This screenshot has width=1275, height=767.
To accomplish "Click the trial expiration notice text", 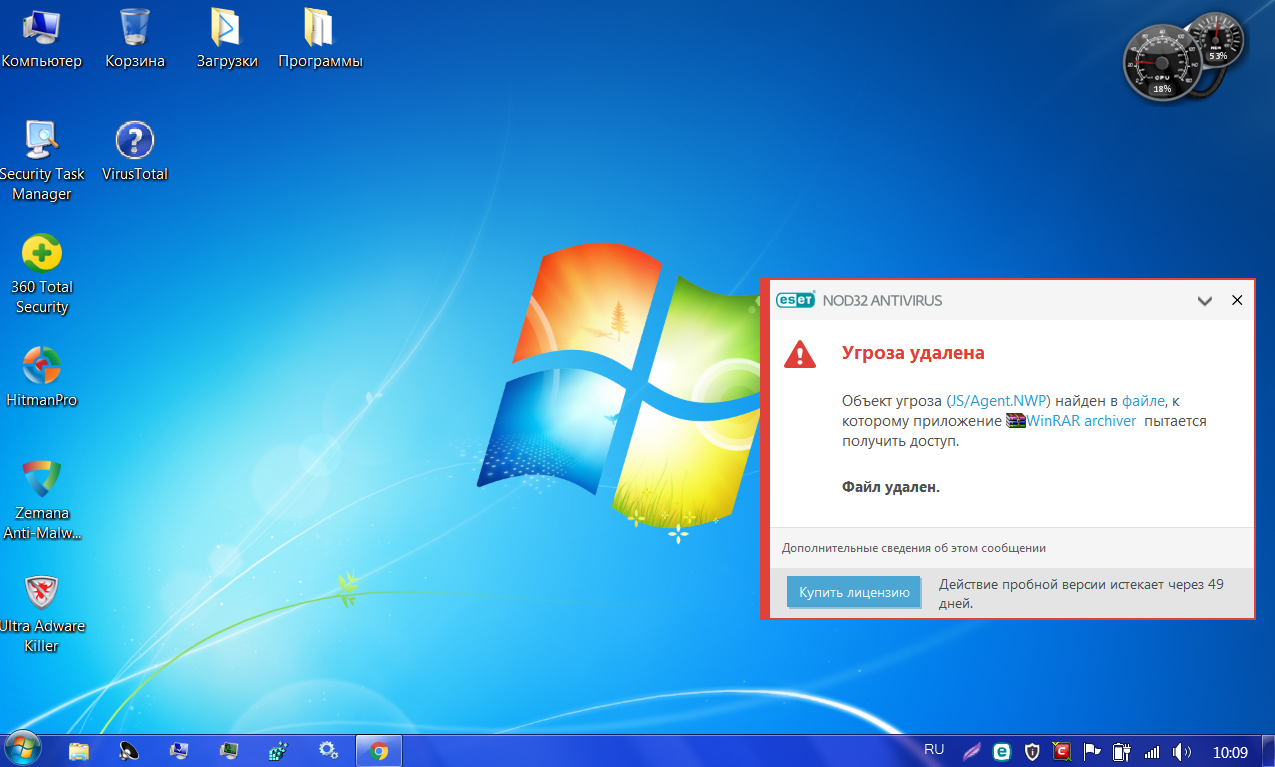I will point(1081,593).
